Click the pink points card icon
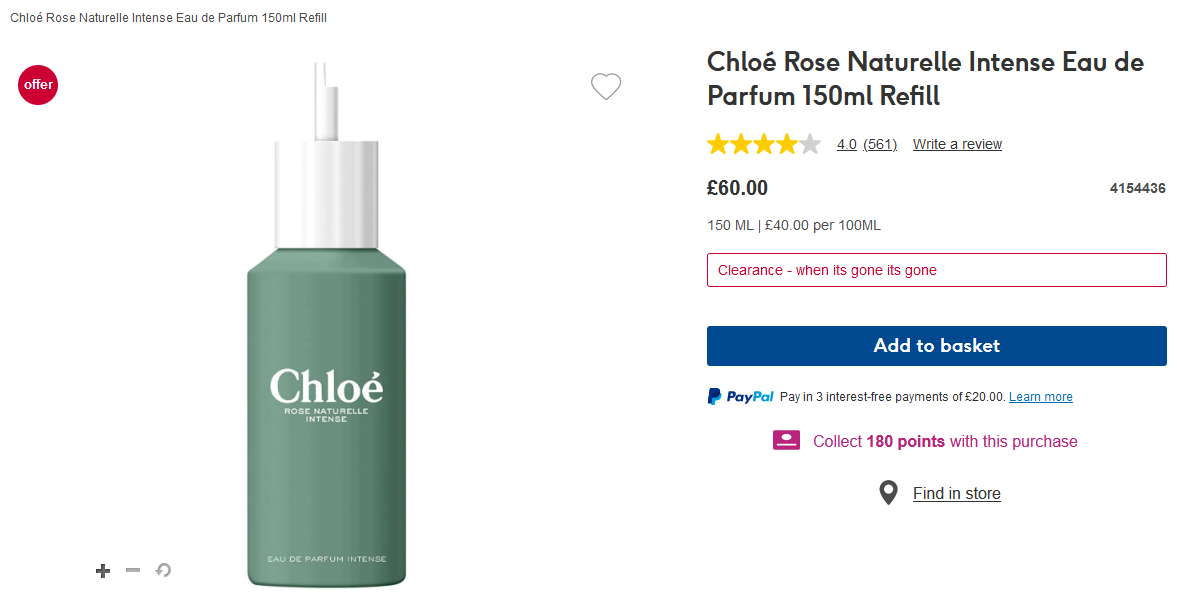Viewport: 1177px width, 598px height. pos(786,441)
